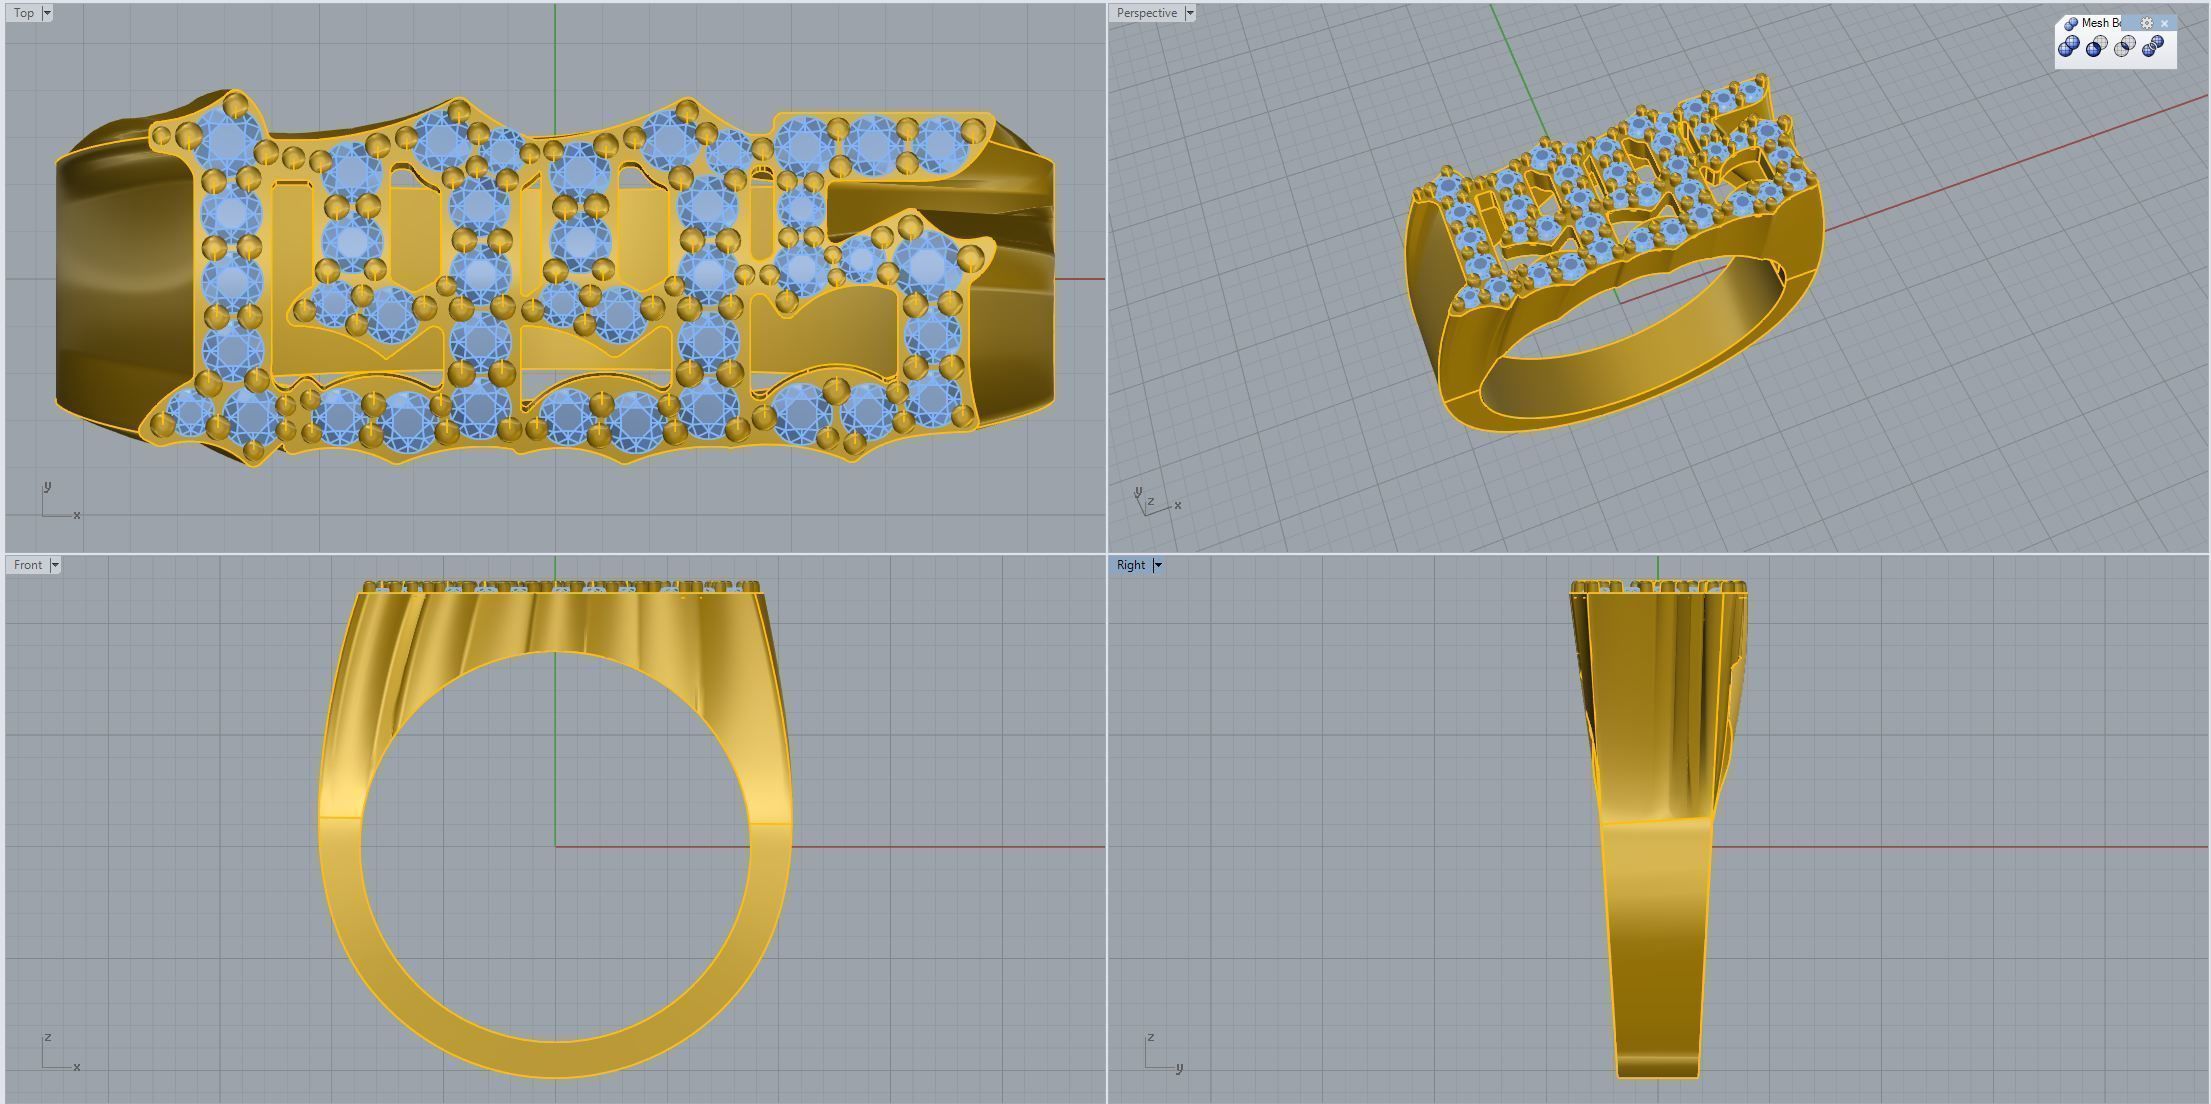The width and height of the screenshot is (2211, 1104).
Task: Open the Right viewport menu arrow
Action: pyautogui.click(x=1158, y=565)
